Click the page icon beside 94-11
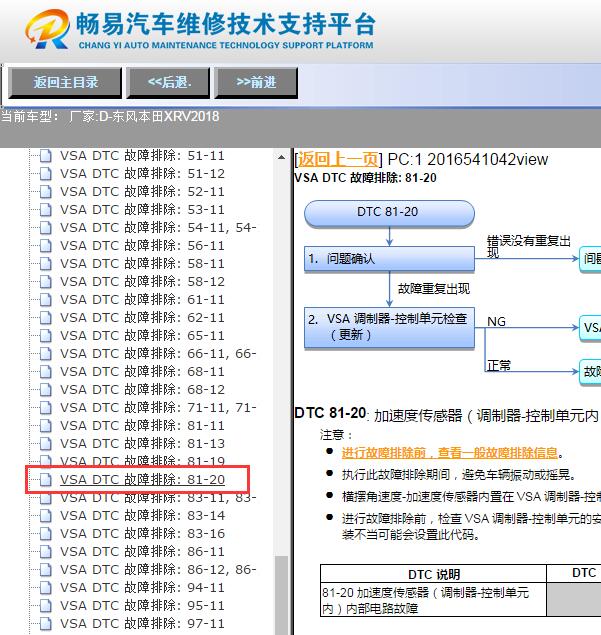 (46, 588)
